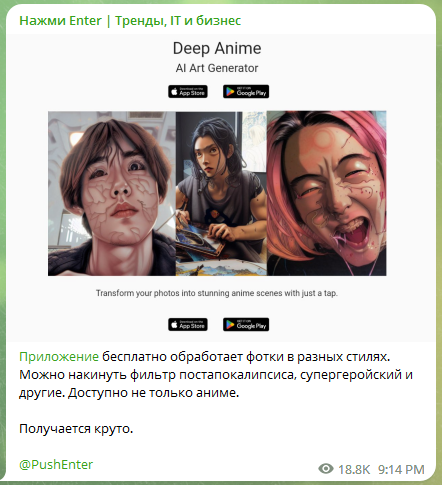Open the brown-haired anime portrait image
Image resolution: width=442 pixels, height=485 pixels.
coord(112,193)
